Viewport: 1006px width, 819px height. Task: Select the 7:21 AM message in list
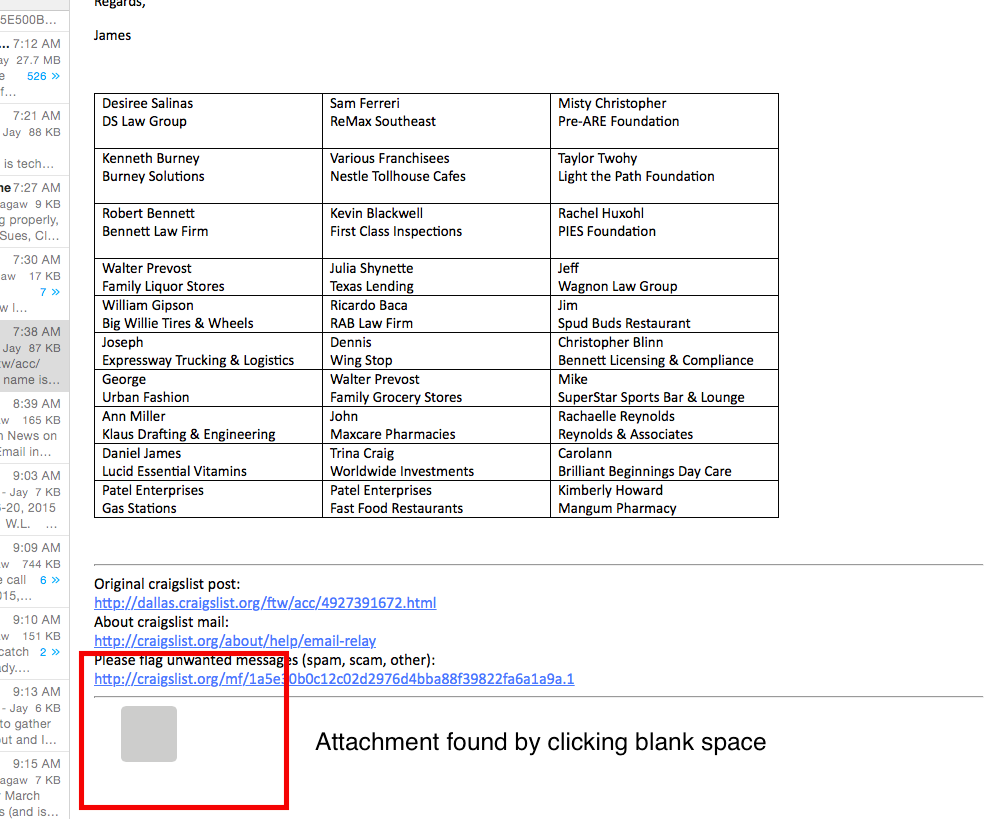coord(34,139)
